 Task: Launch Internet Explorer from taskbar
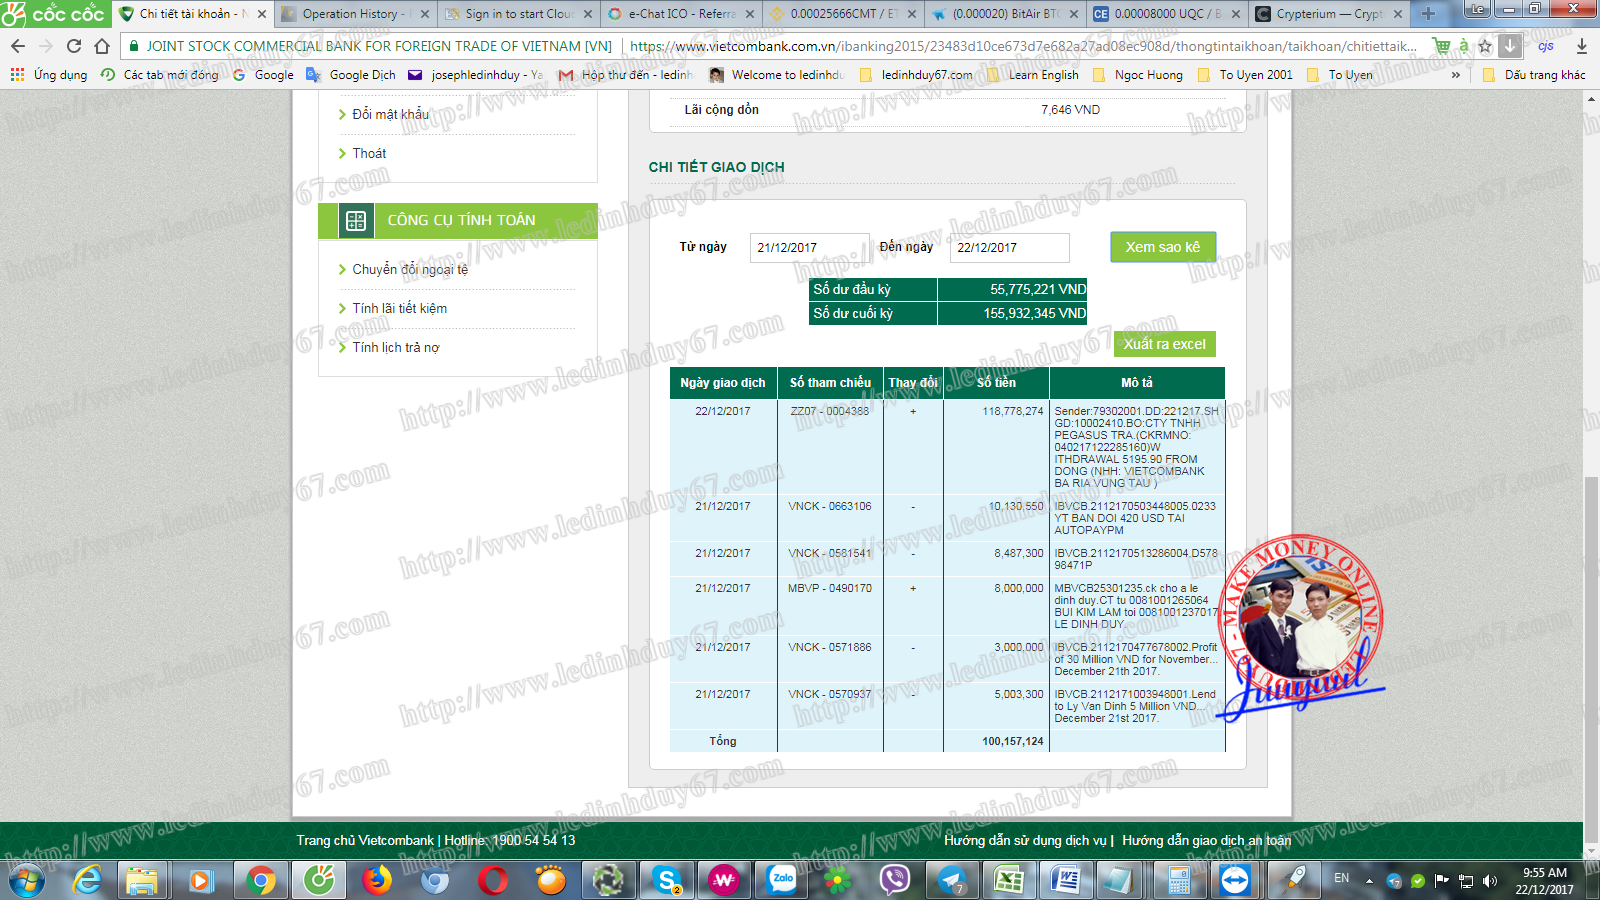click(88, 881)
